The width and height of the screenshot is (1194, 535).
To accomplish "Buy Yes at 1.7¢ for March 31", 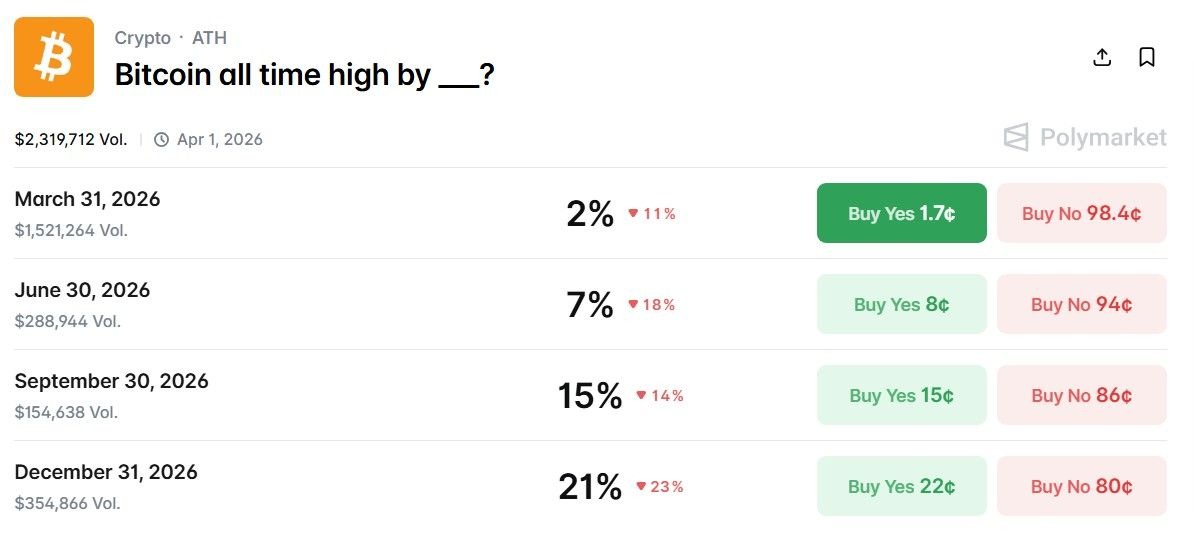I will [x=901, y=213].
